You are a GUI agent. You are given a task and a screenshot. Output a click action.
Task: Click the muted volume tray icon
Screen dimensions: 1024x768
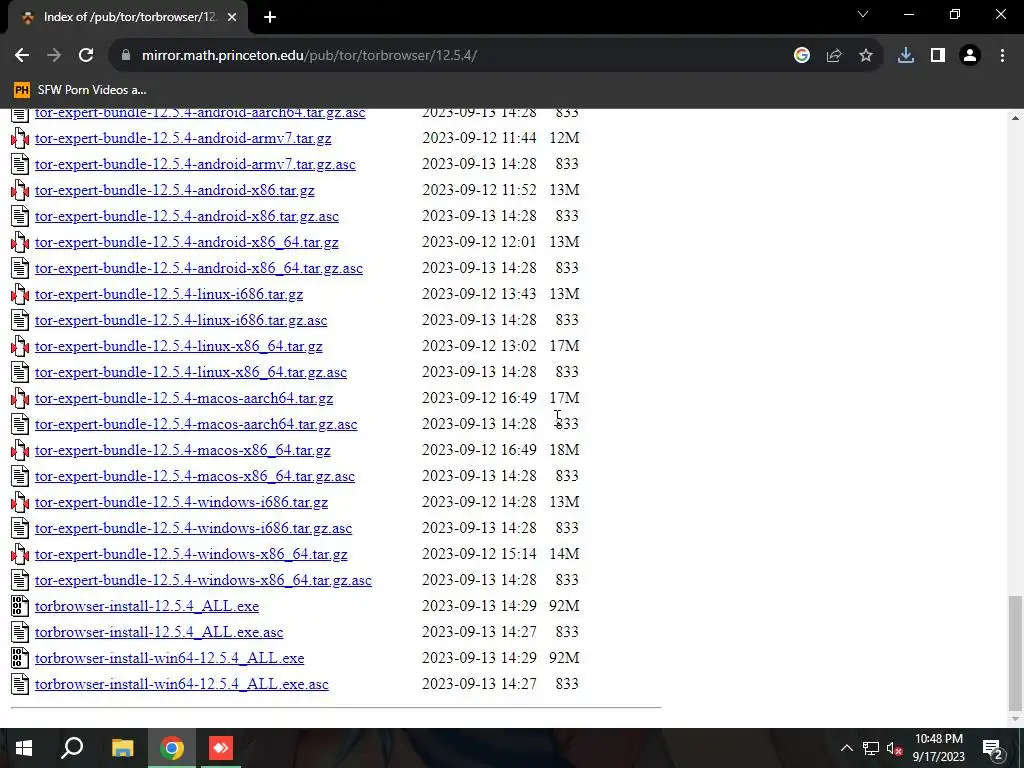895,748
